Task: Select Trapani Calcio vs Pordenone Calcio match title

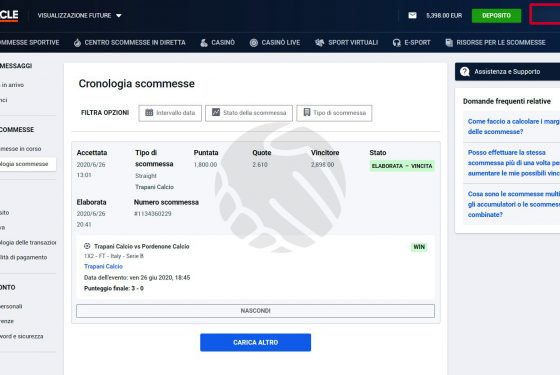Action: point(141,246)
